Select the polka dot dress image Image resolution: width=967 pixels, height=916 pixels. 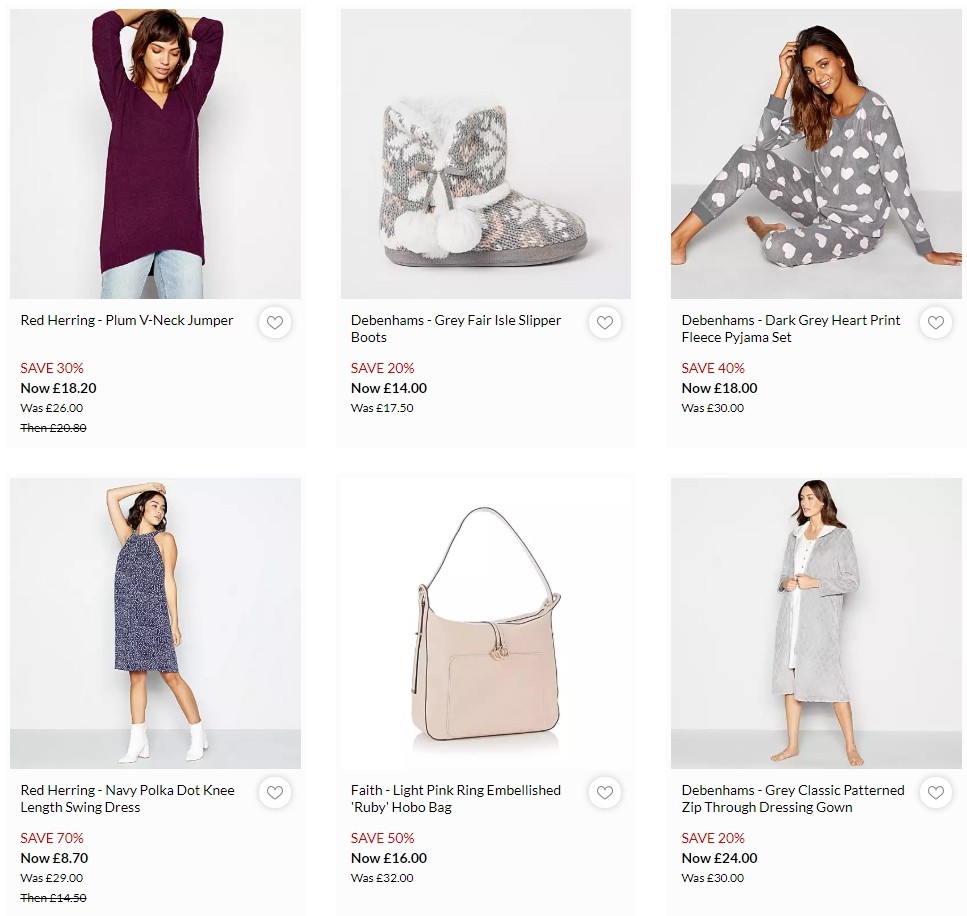(x=155, y=623)
